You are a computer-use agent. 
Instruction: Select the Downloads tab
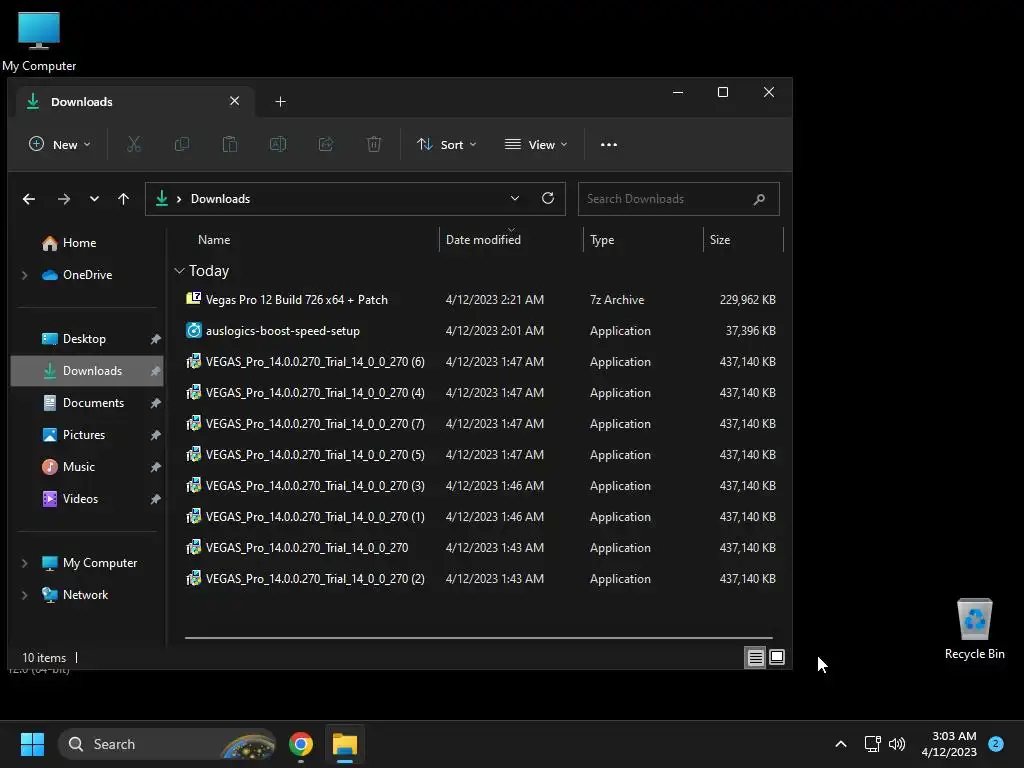135,102
